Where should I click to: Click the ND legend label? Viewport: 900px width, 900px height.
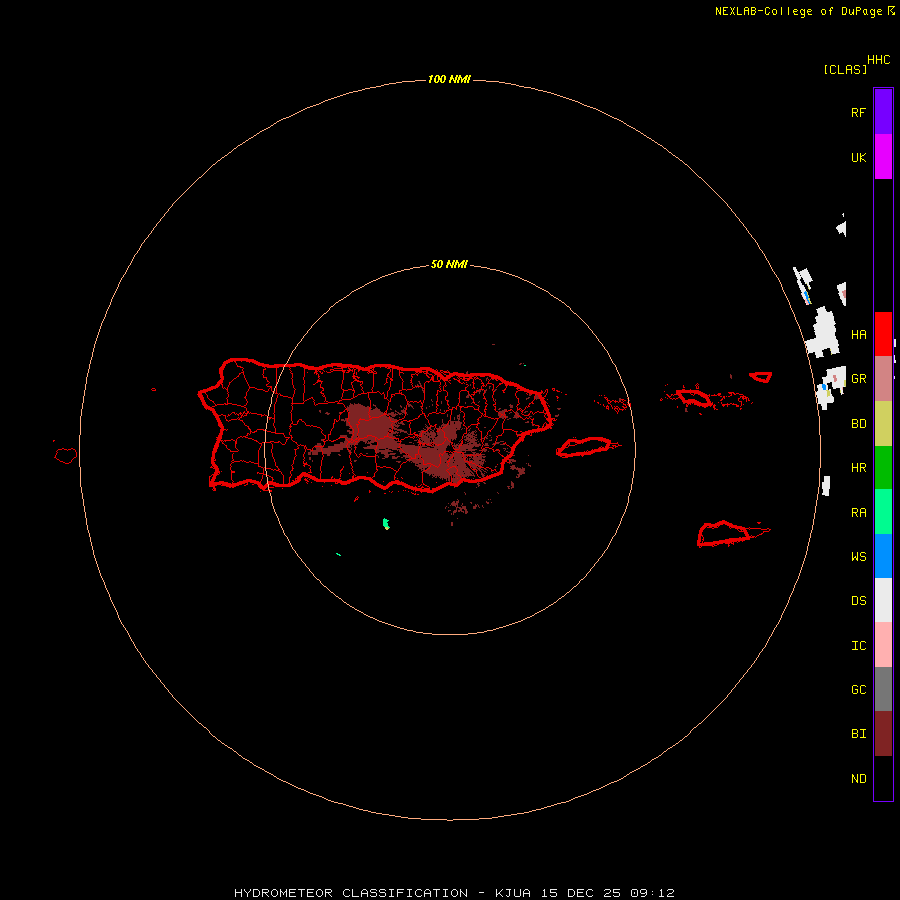click(x=858, y=779)
